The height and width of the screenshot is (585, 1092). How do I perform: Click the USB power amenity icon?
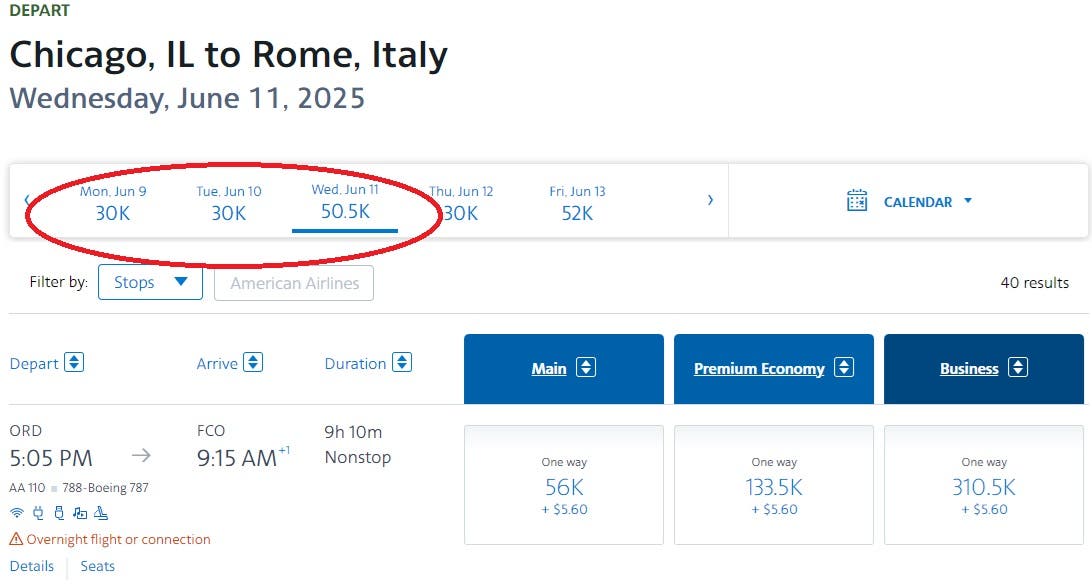59,513
